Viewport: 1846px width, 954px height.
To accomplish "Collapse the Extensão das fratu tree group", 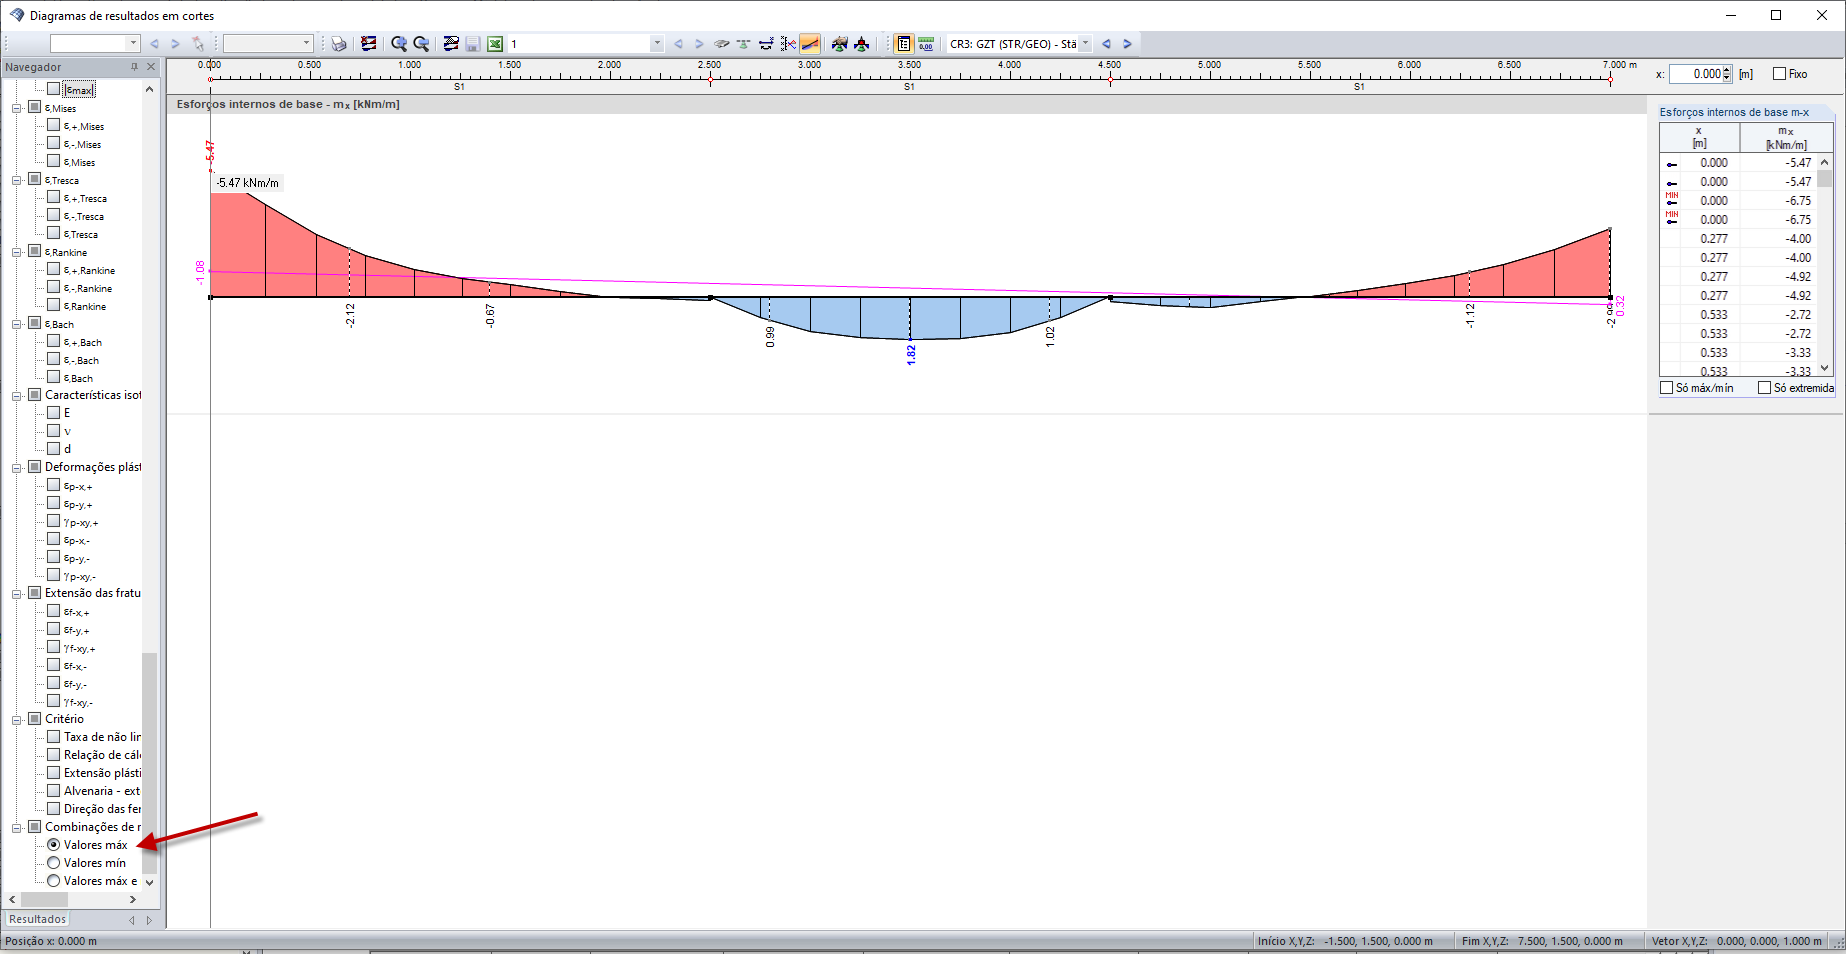I will [16, 593].
